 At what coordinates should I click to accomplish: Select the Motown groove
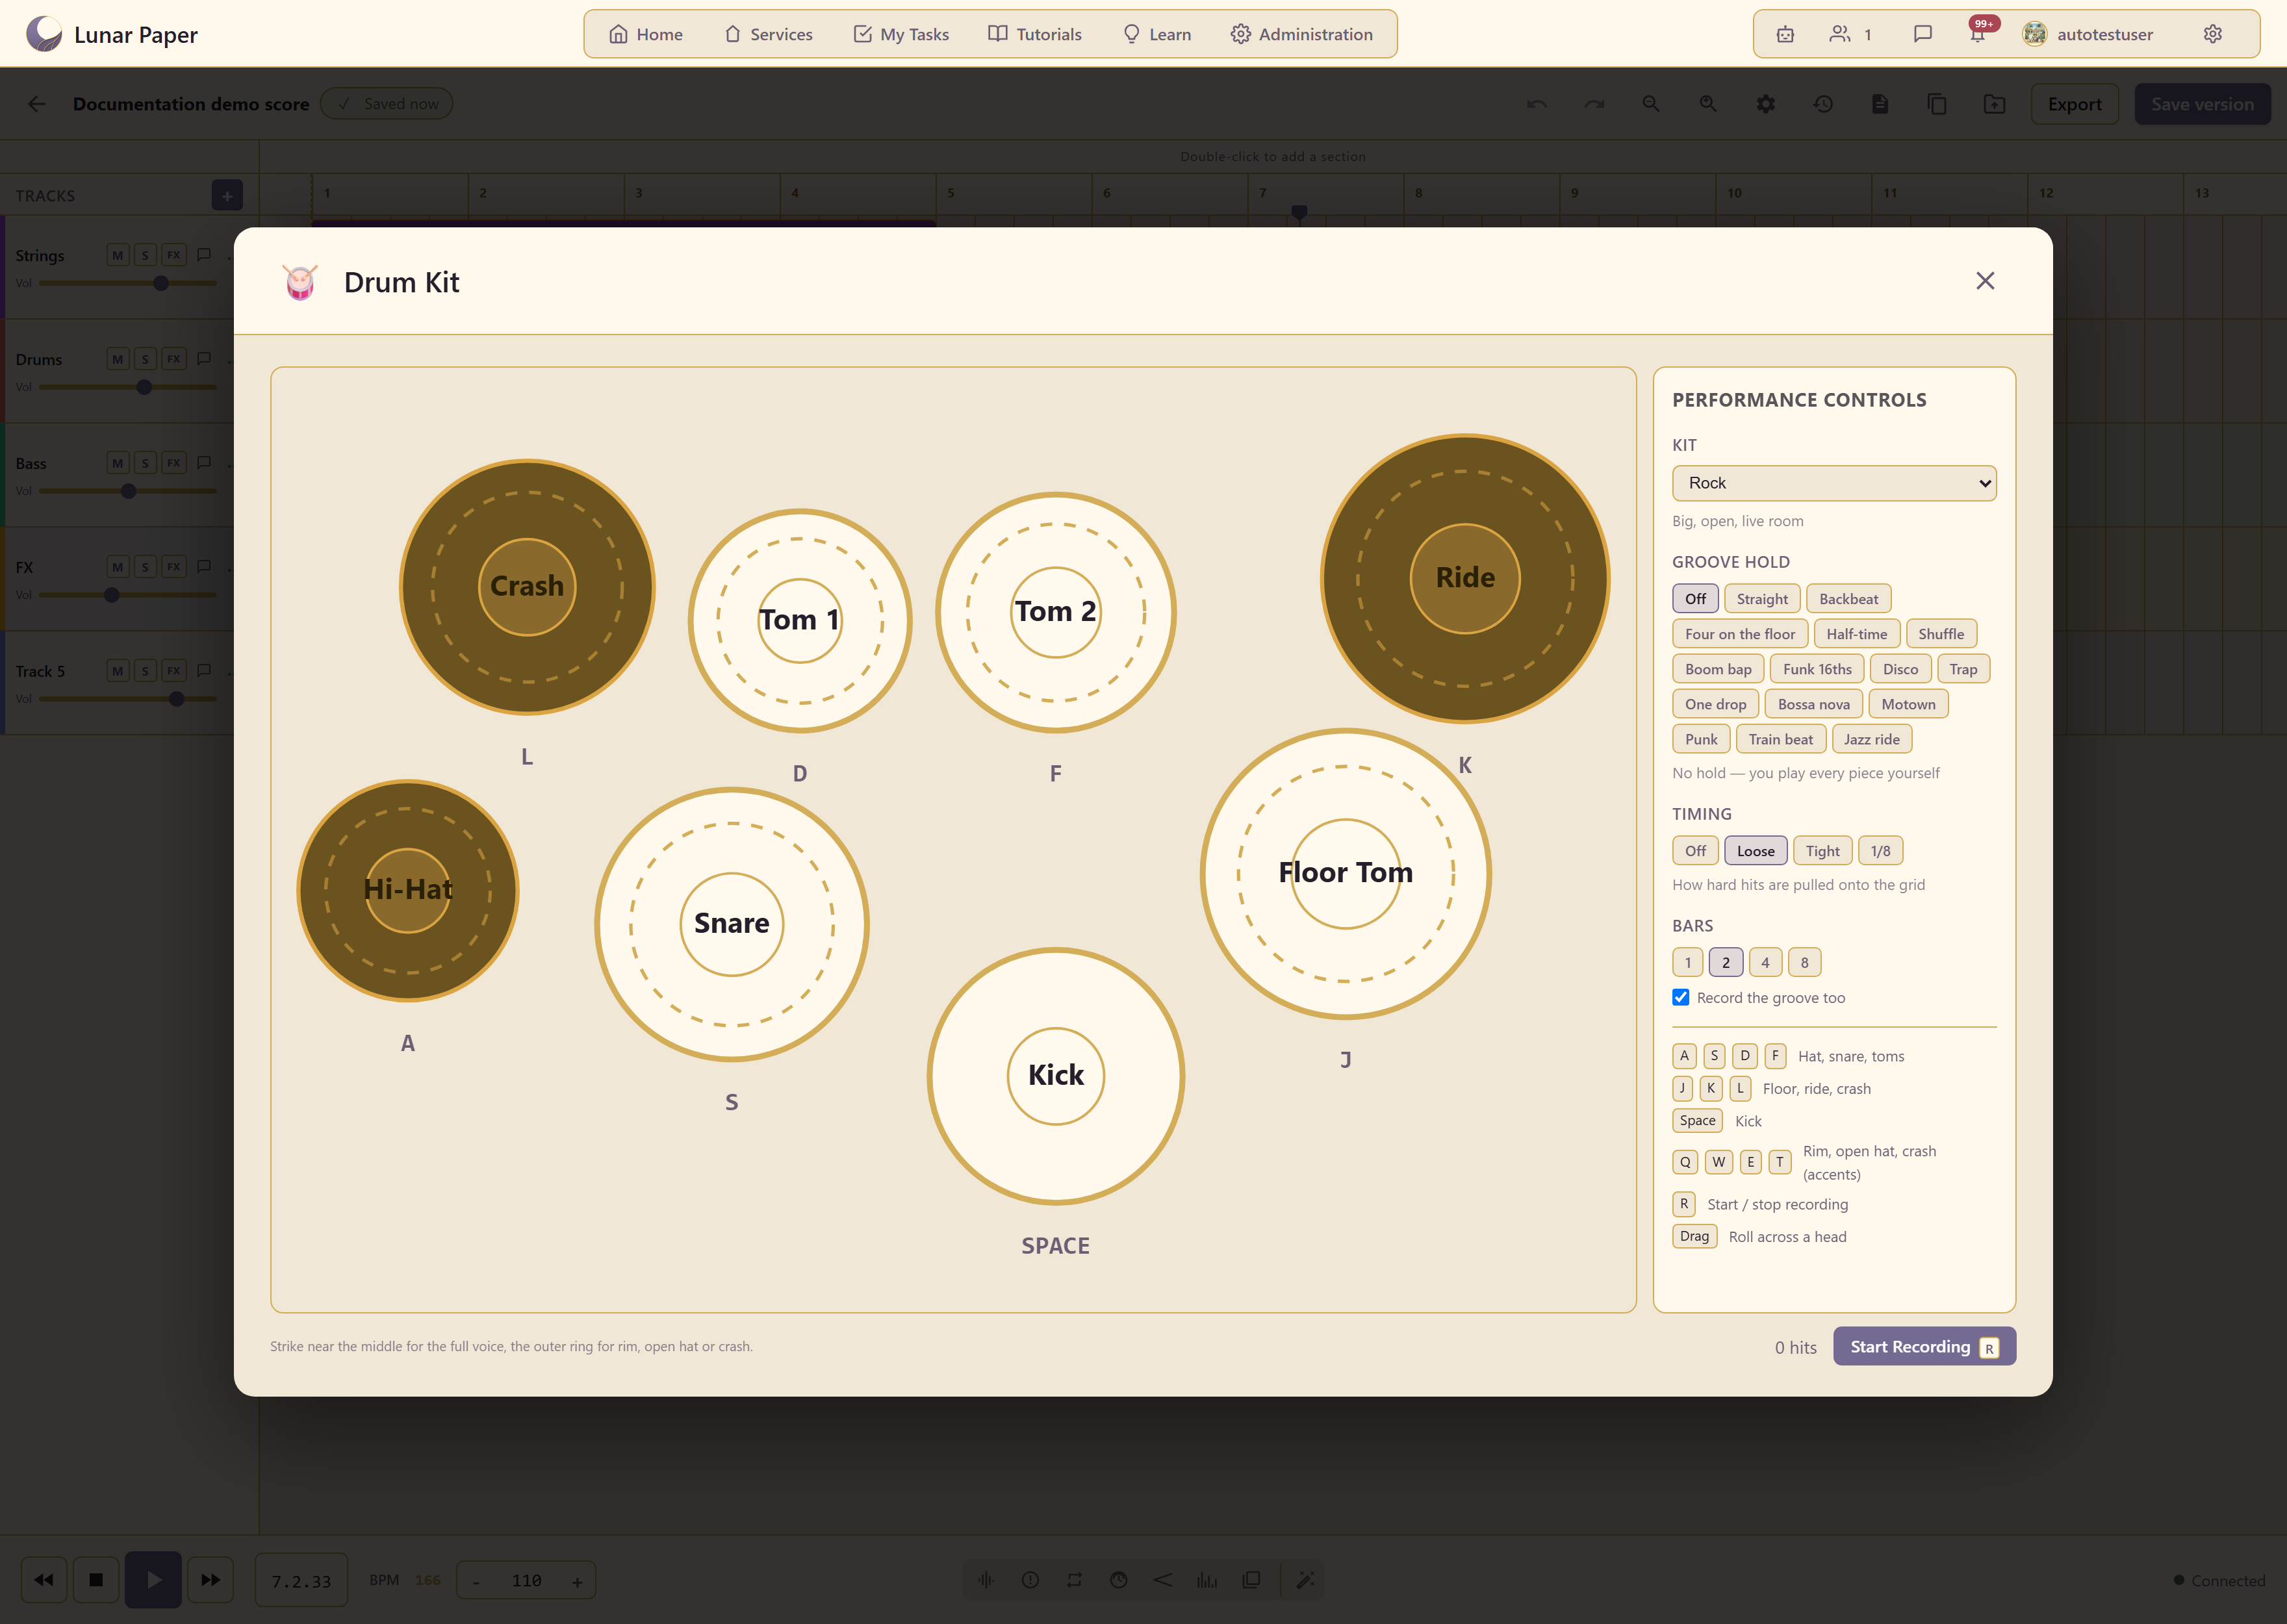tap(1908, 704)
